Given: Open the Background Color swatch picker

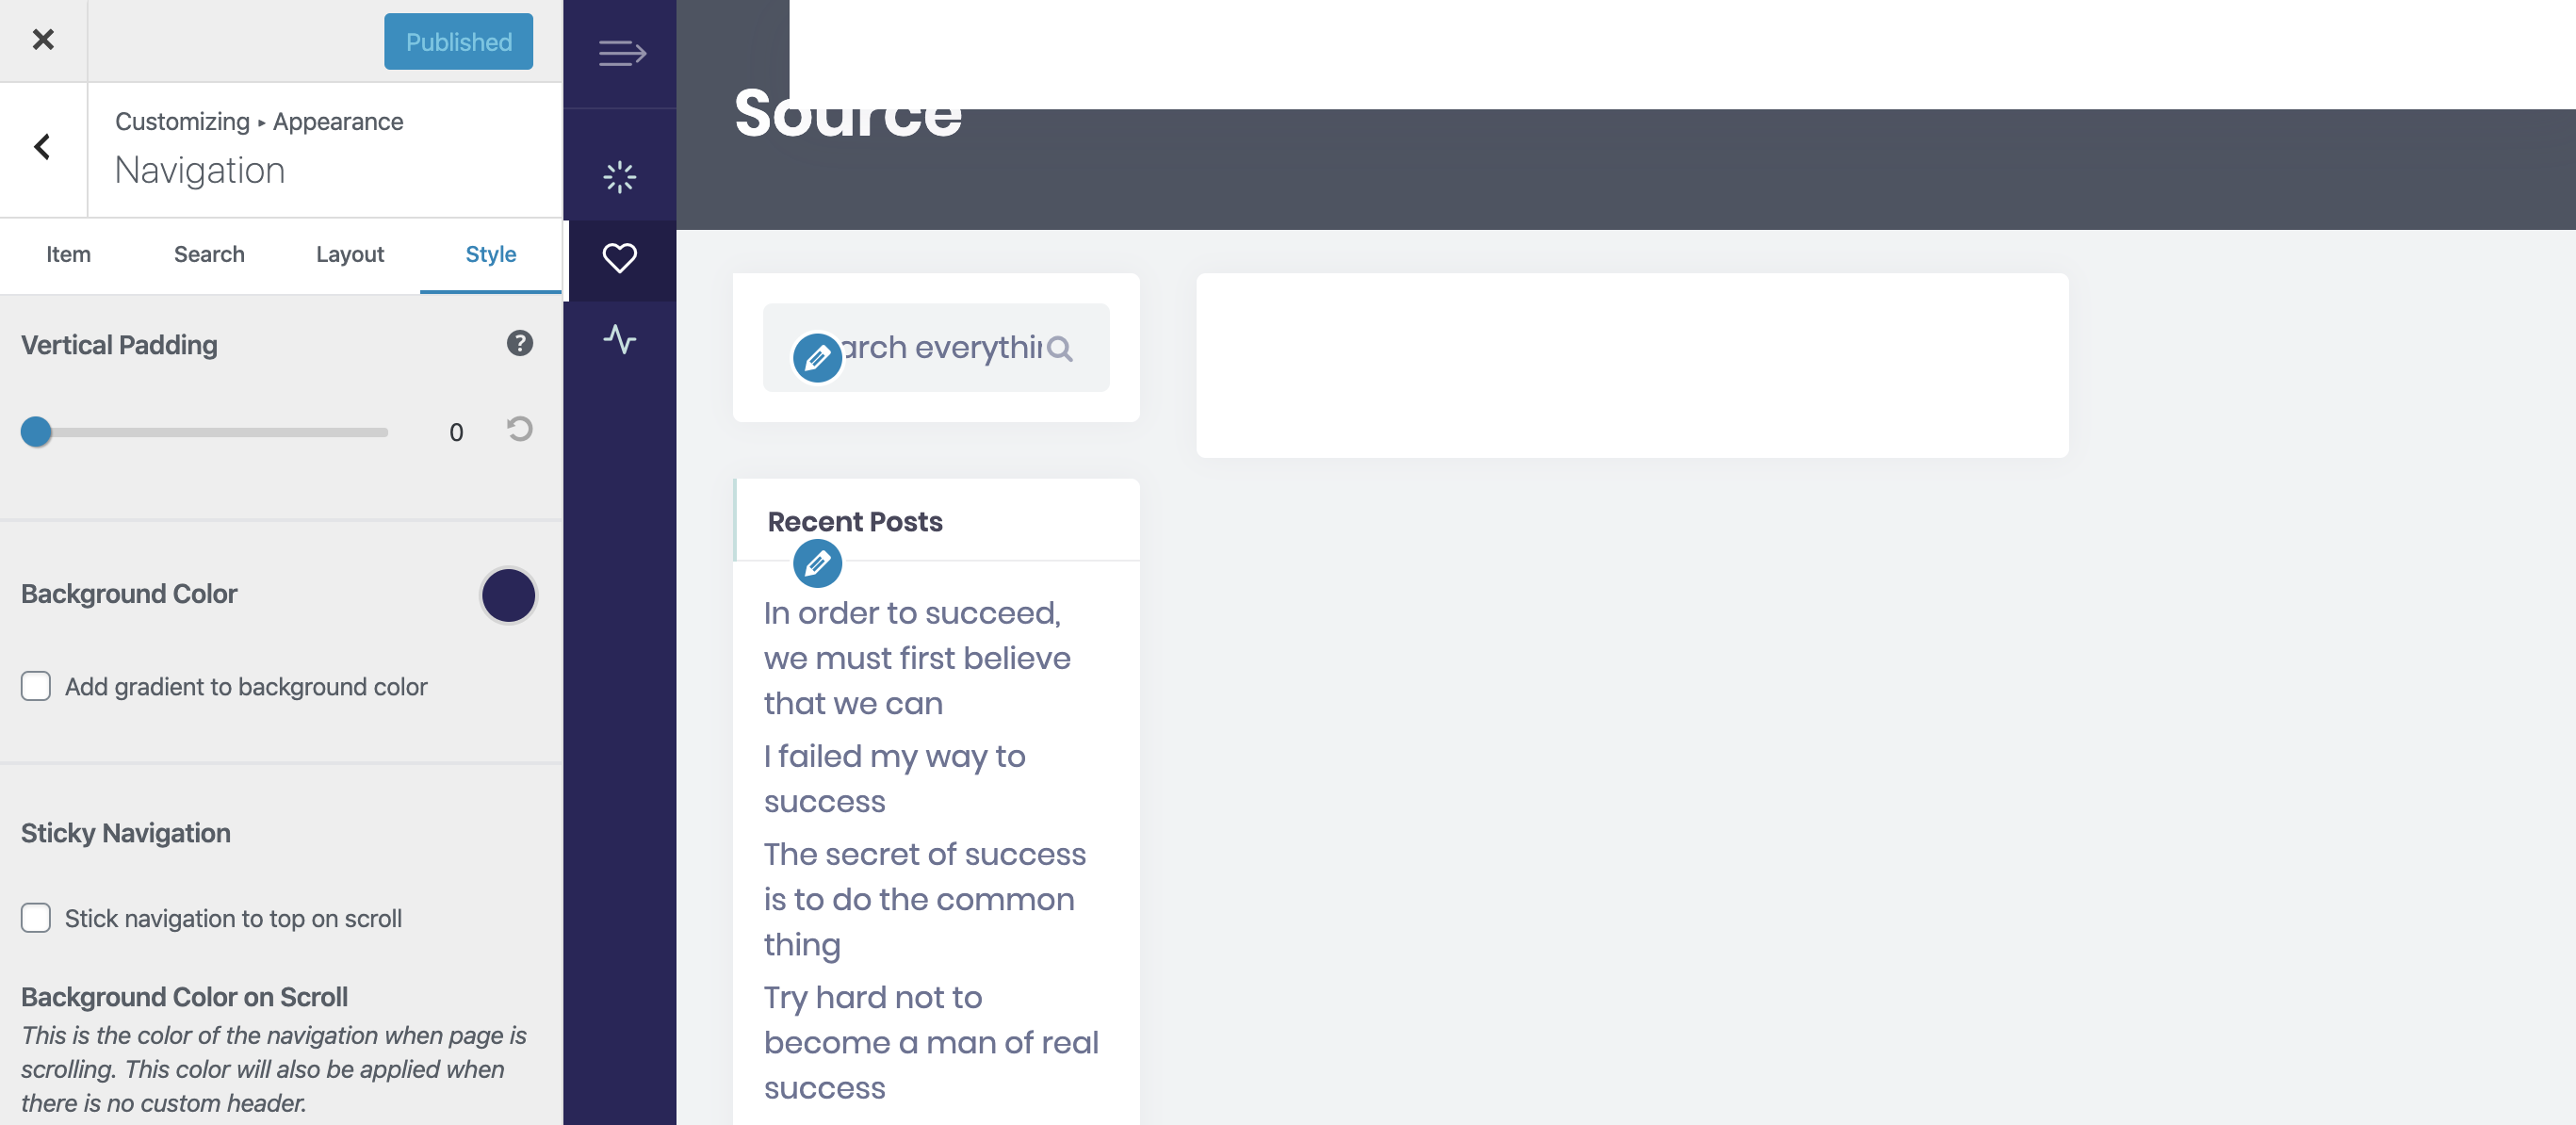Looking at the screenshot, I should click(x=508, y=595).
